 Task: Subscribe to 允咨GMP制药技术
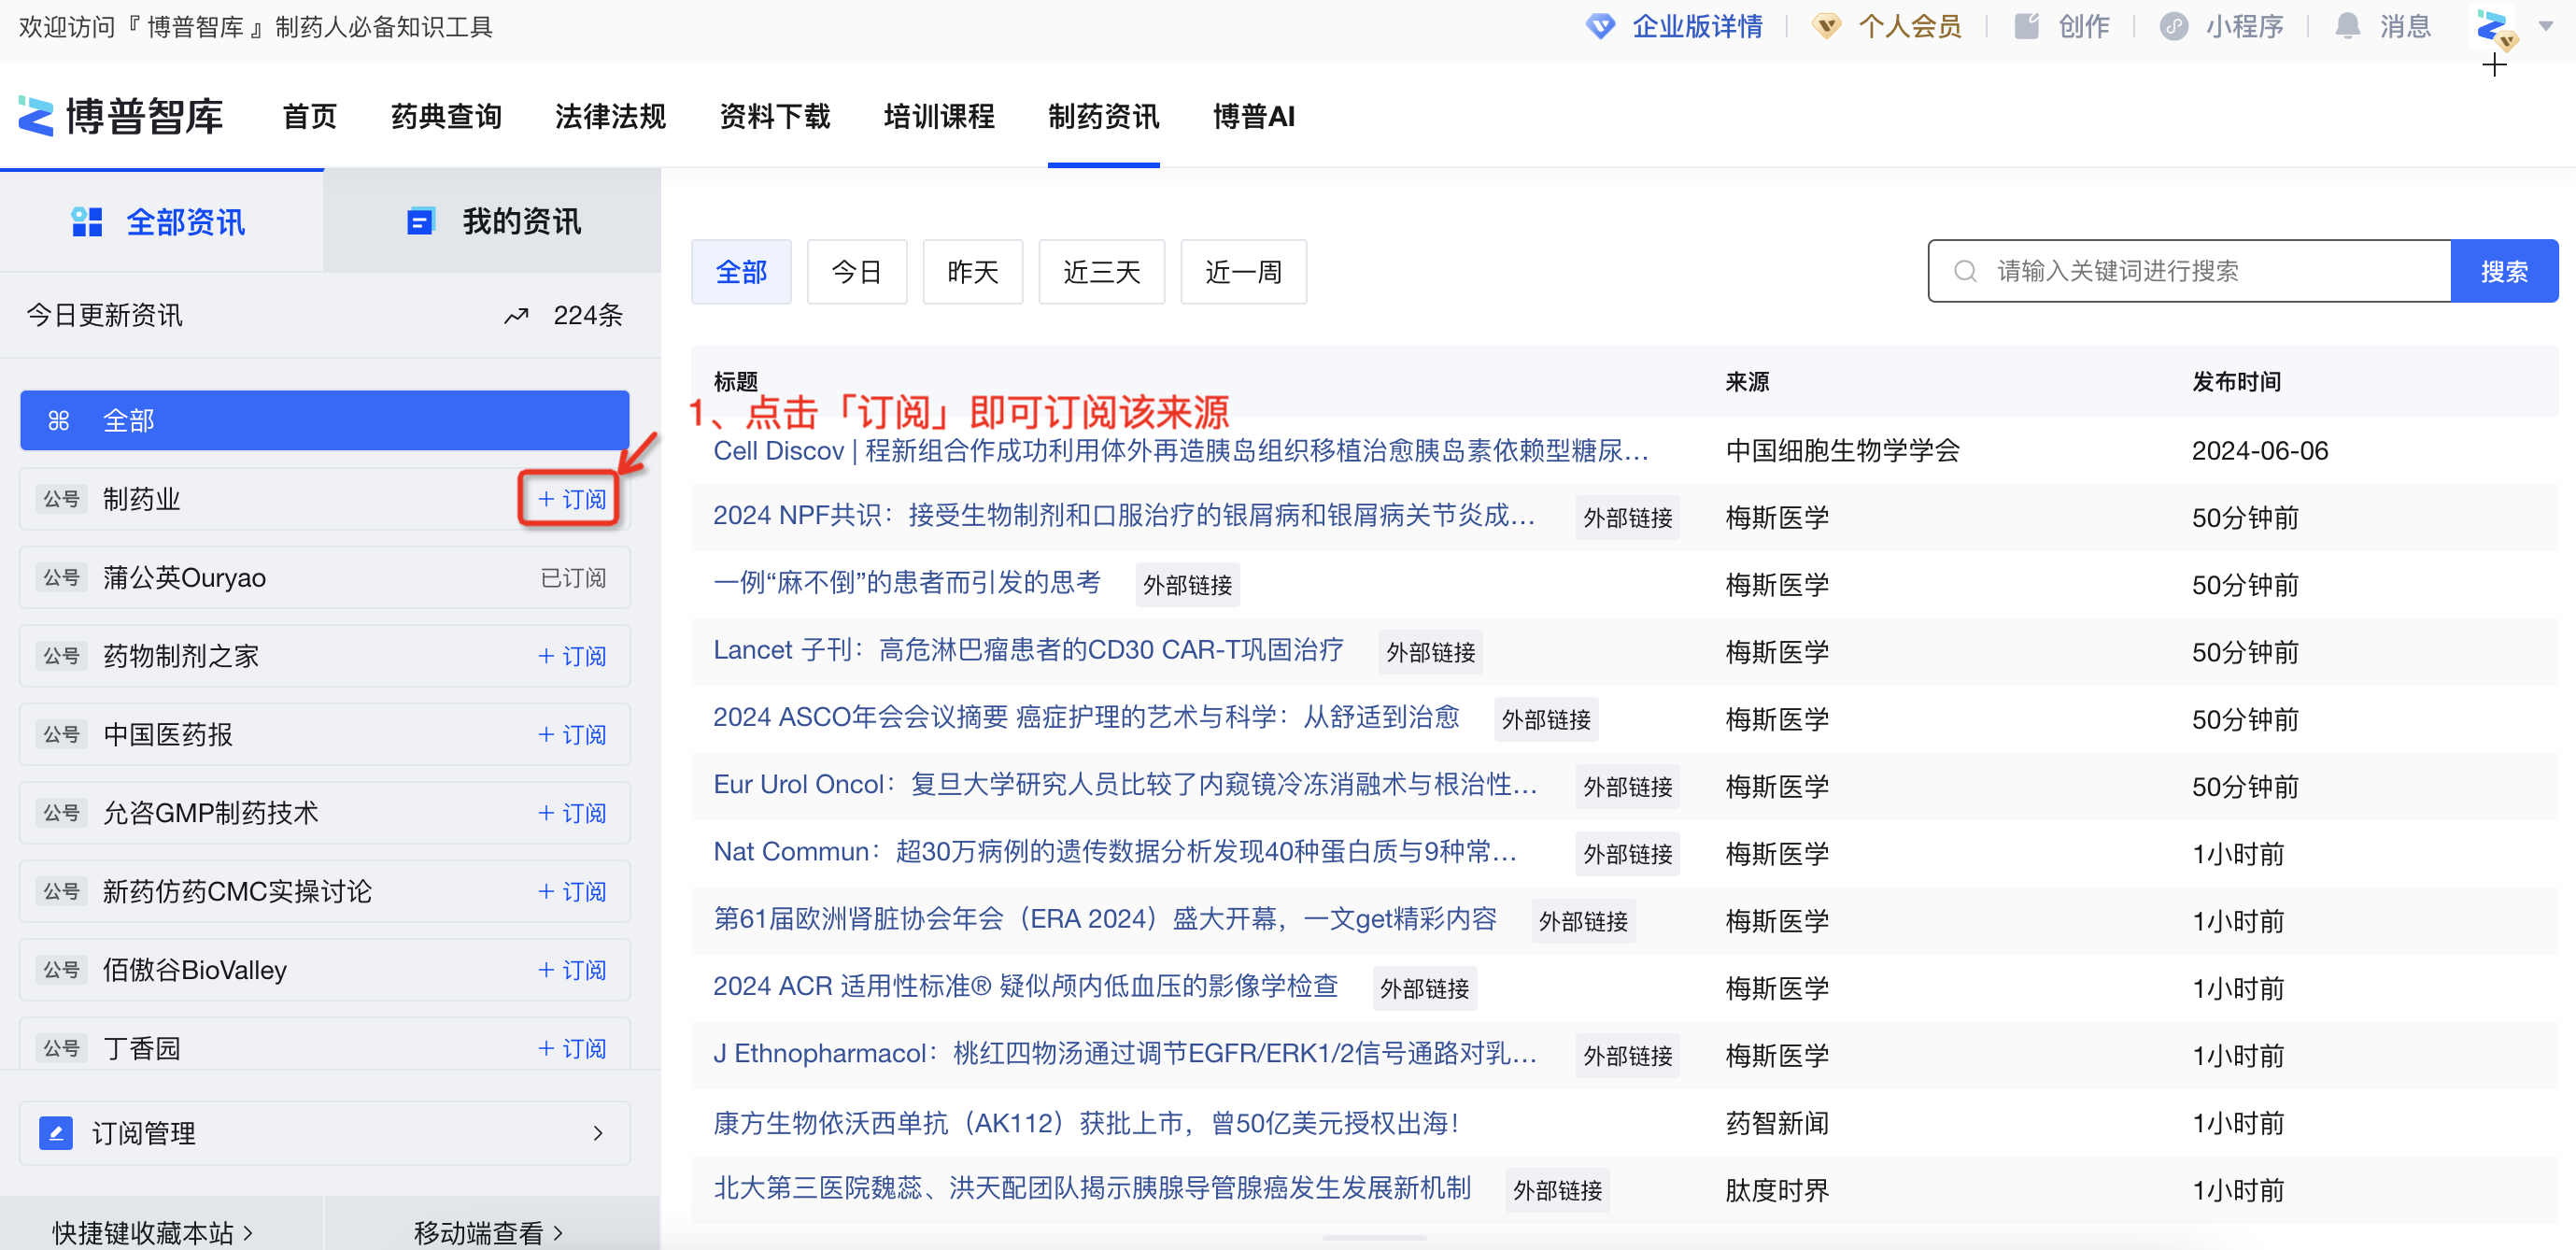pos(572,813)
